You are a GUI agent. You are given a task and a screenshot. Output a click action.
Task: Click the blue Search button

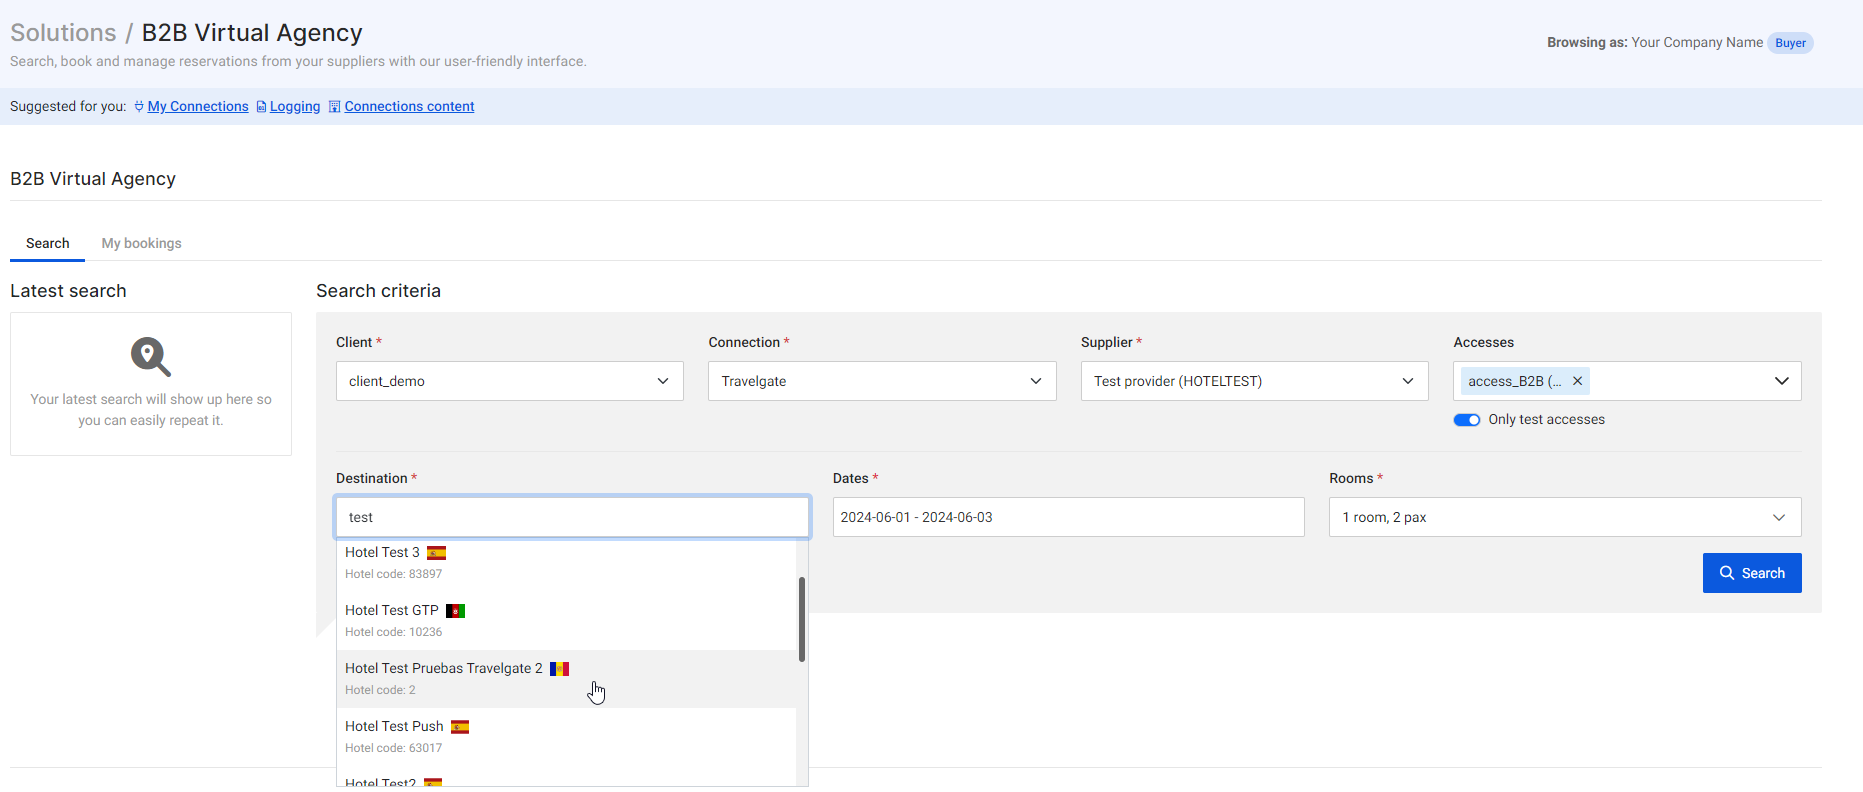click(1752, 573)
